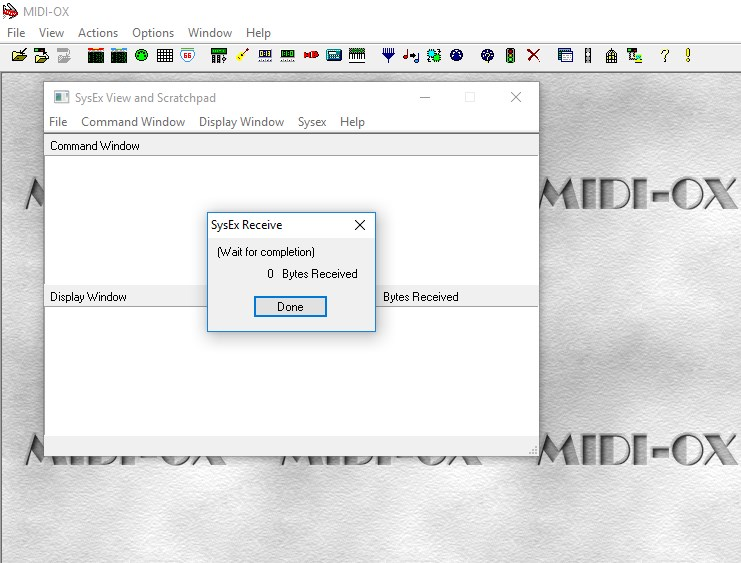Viewport: 741px width, 563px height.
Task: Click the green MIDI DIN connector icon
Action: pos(141,55)
